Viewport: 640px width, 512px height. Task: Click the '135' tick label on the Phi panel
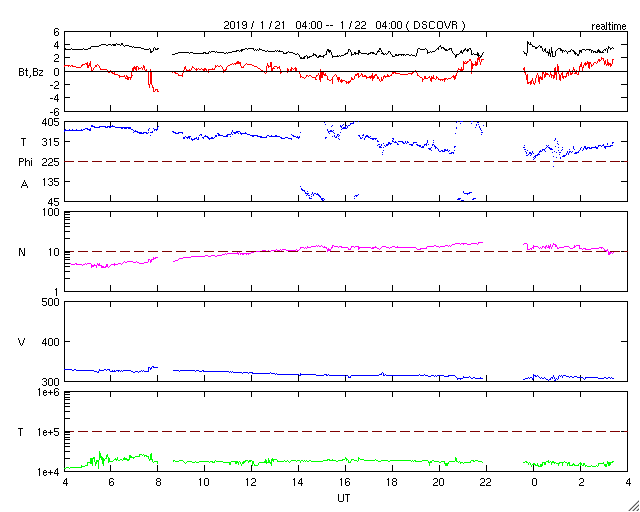tap(51, 182)
